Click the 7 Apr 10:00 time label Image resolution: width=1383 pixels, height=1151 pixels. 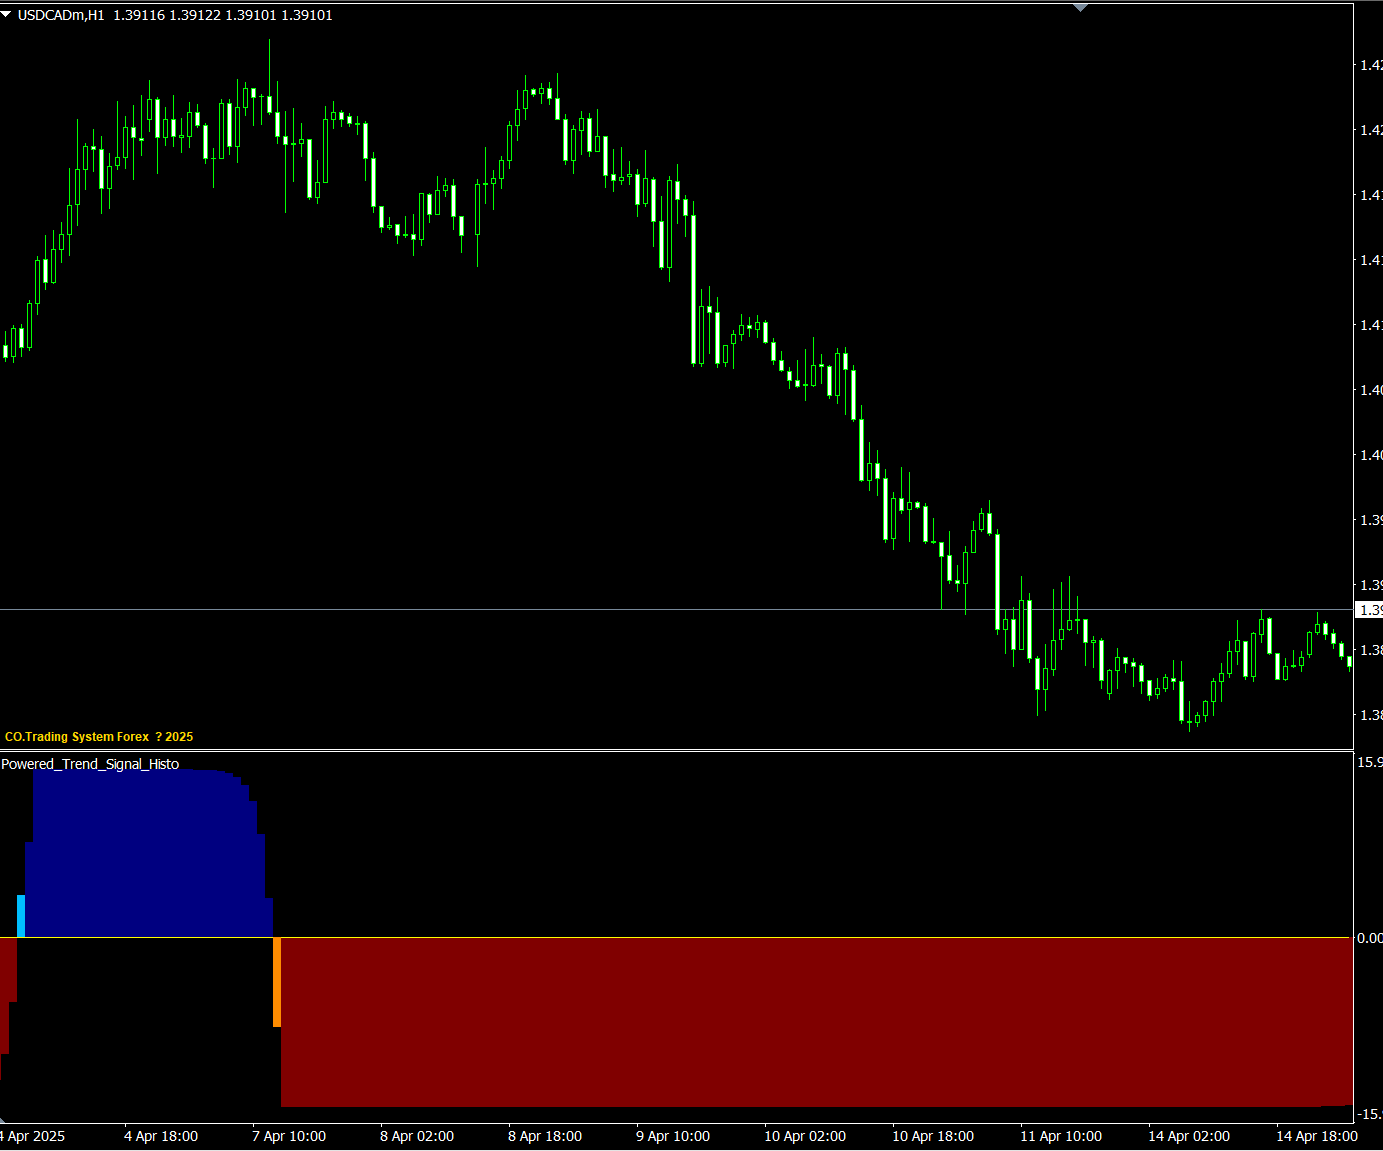coord(289,1136)
